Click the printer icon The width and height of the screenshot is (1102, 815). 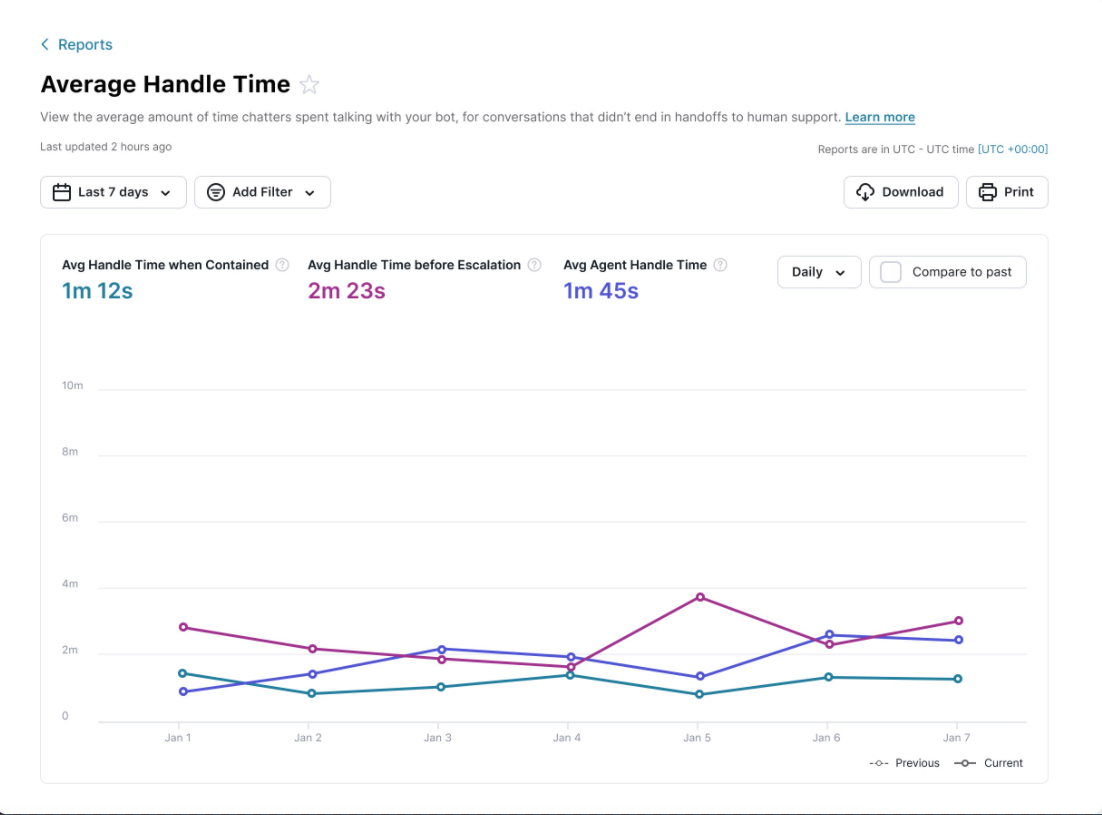pyautogui.click(x=988, y=192)
